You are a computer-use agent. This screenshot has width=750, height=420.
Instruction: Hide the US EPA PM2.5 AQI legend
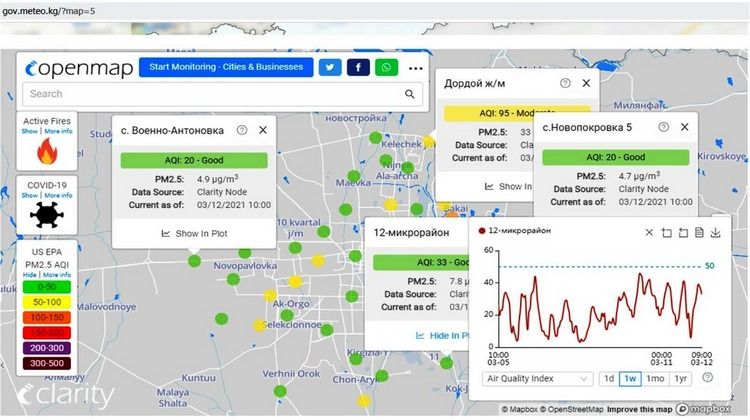click(x=29, y=274)
